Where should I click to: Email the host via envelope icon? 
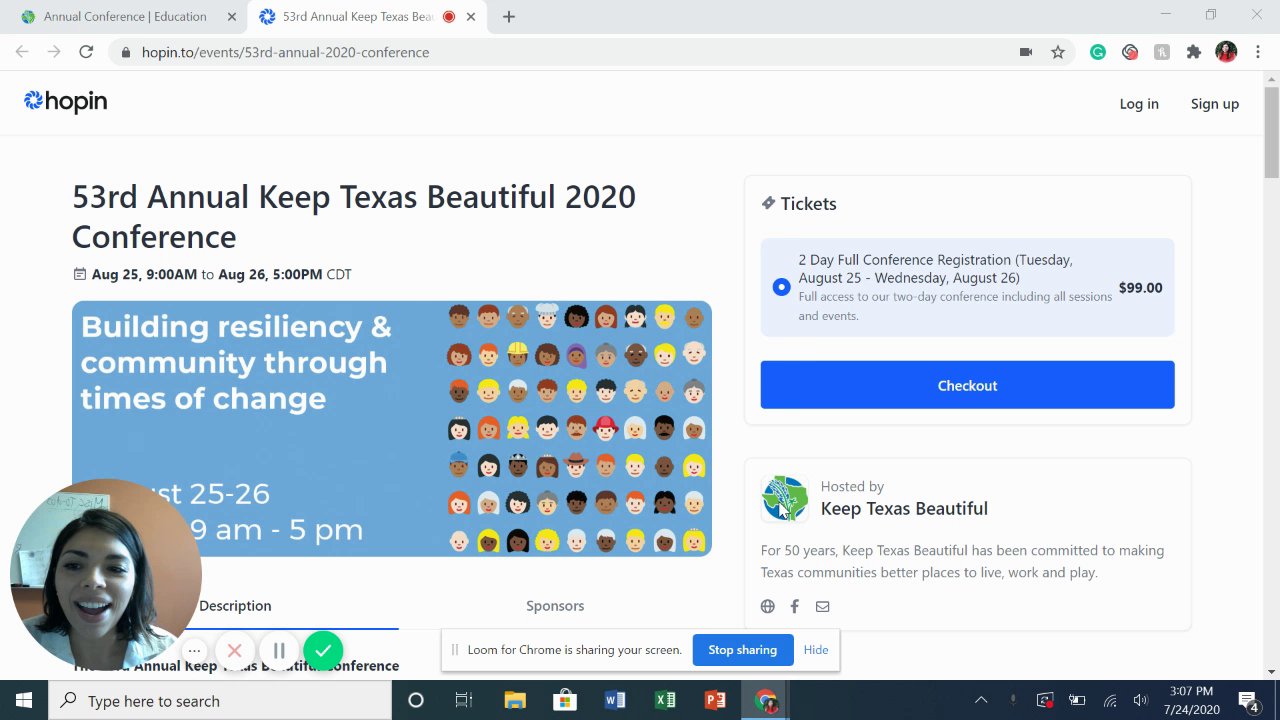point(822,606)
